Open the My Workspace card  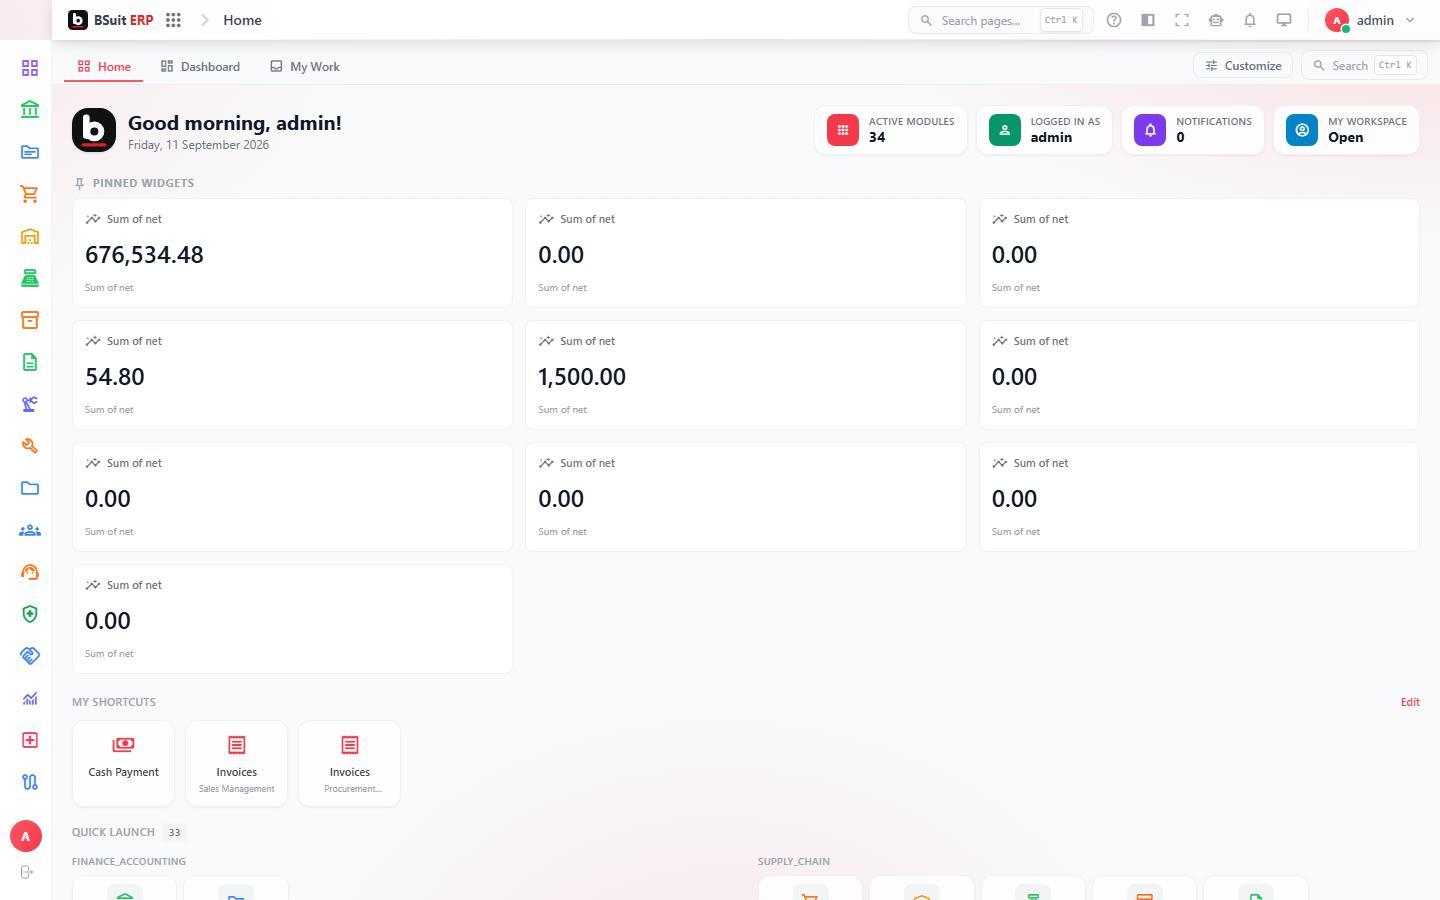tap(1346, 130)
